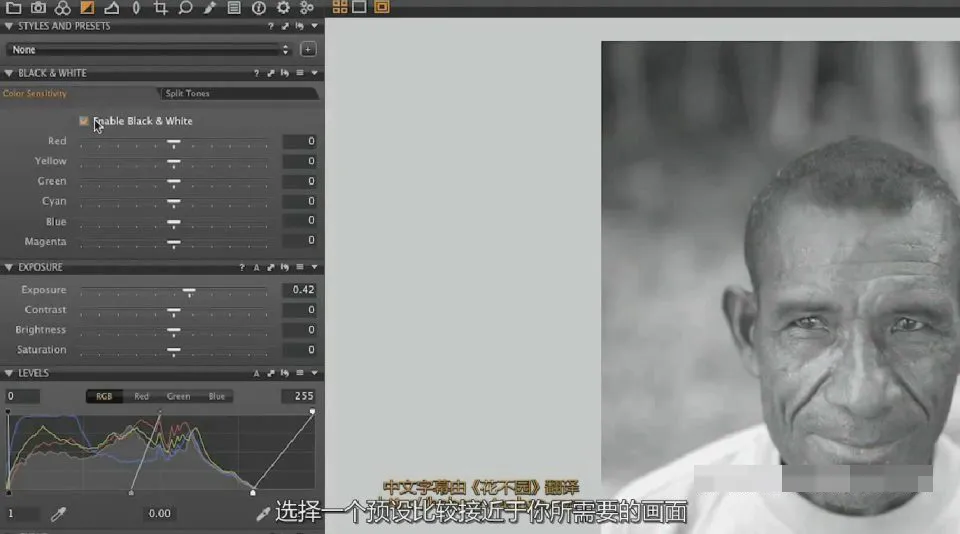Open the Lens correction tool tab

[136, 7]
